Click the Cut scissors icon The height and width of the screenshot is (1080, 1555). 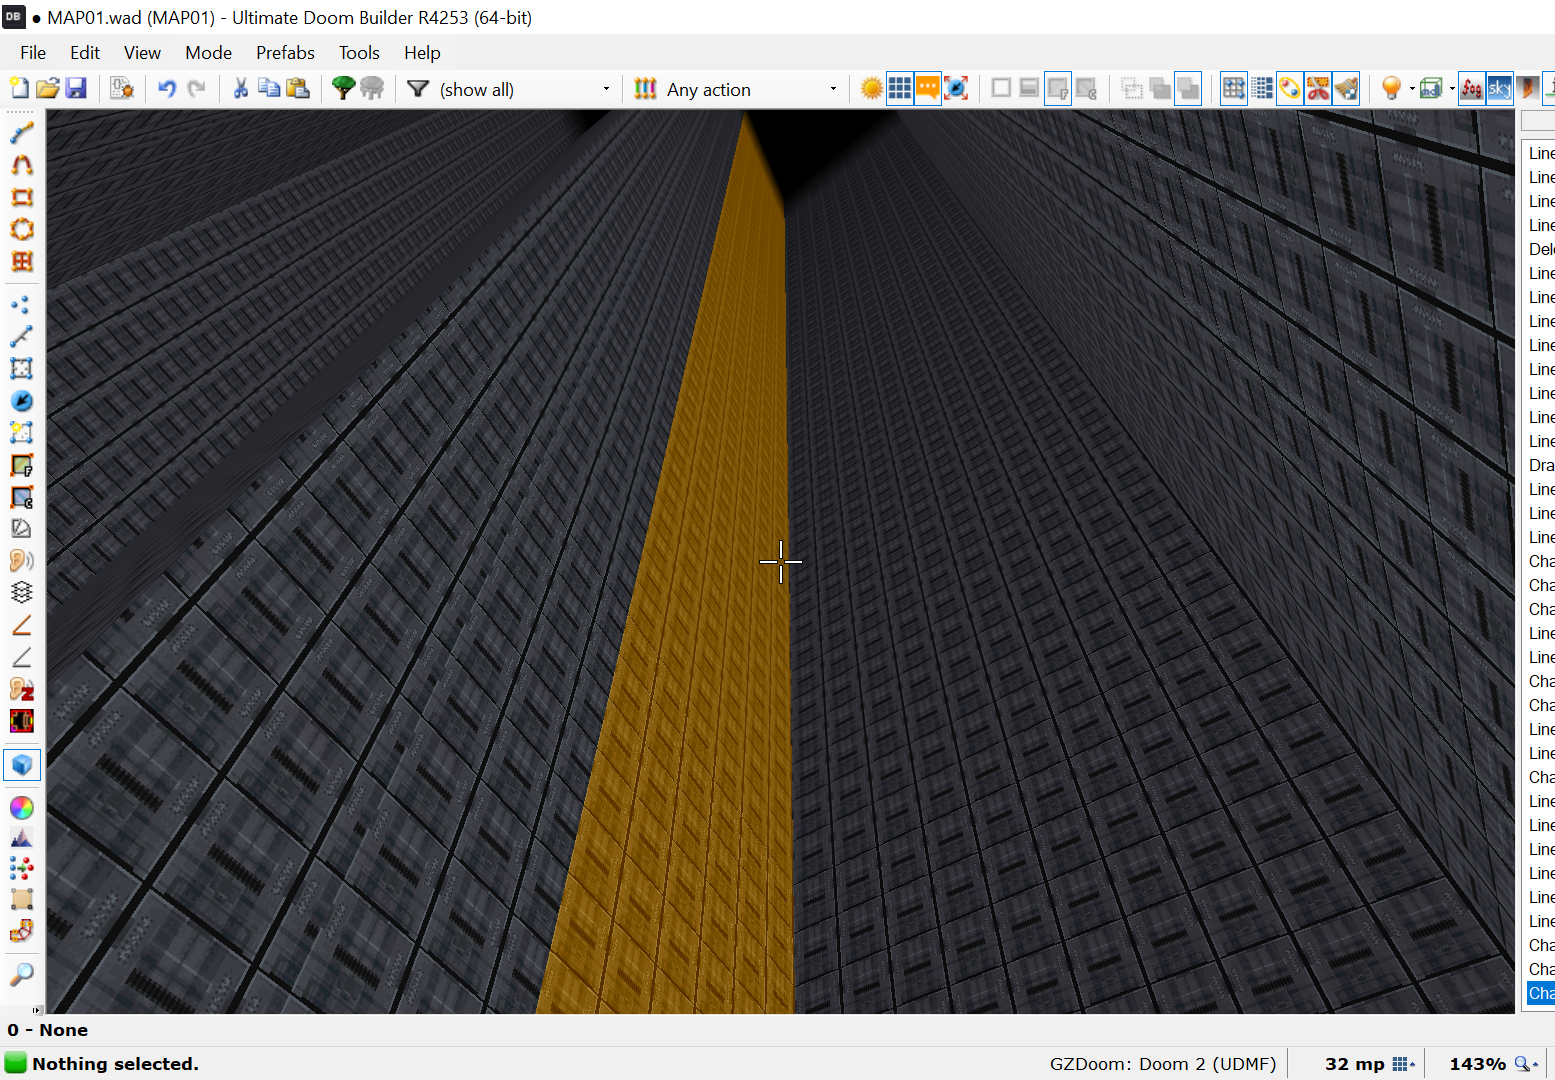click(x=240, y=89)
